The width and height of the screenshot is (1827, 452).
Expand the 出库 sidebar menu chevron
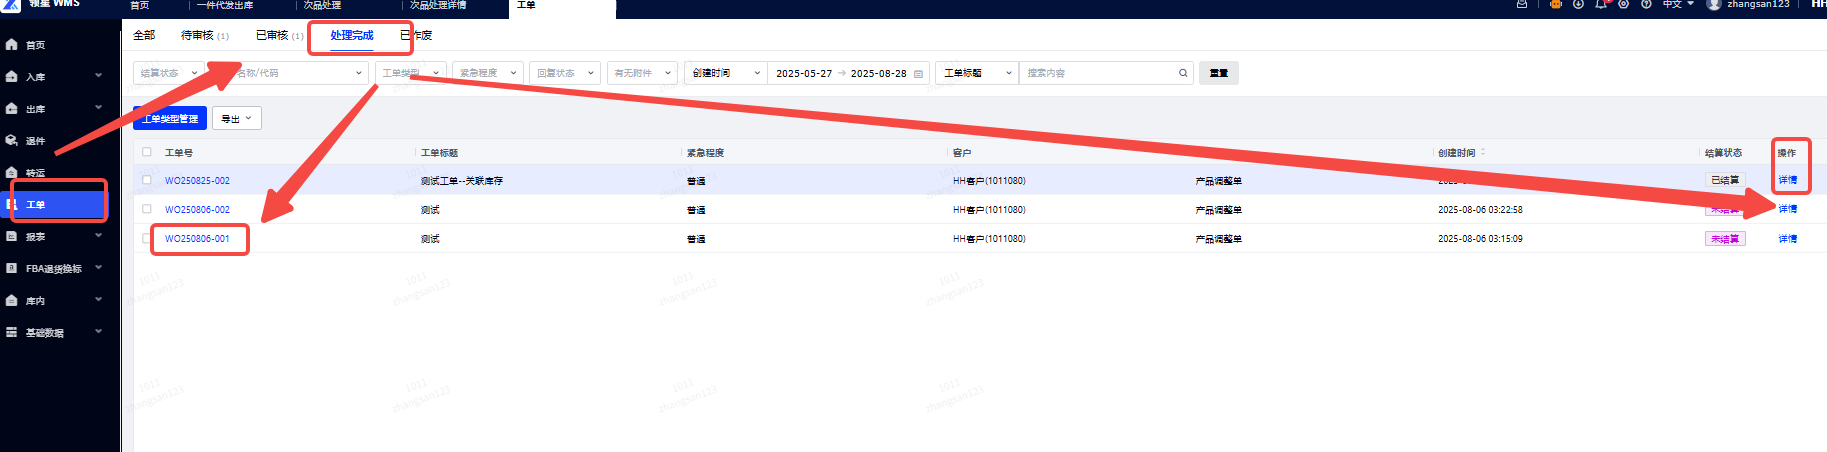click(x=99, y=108)
